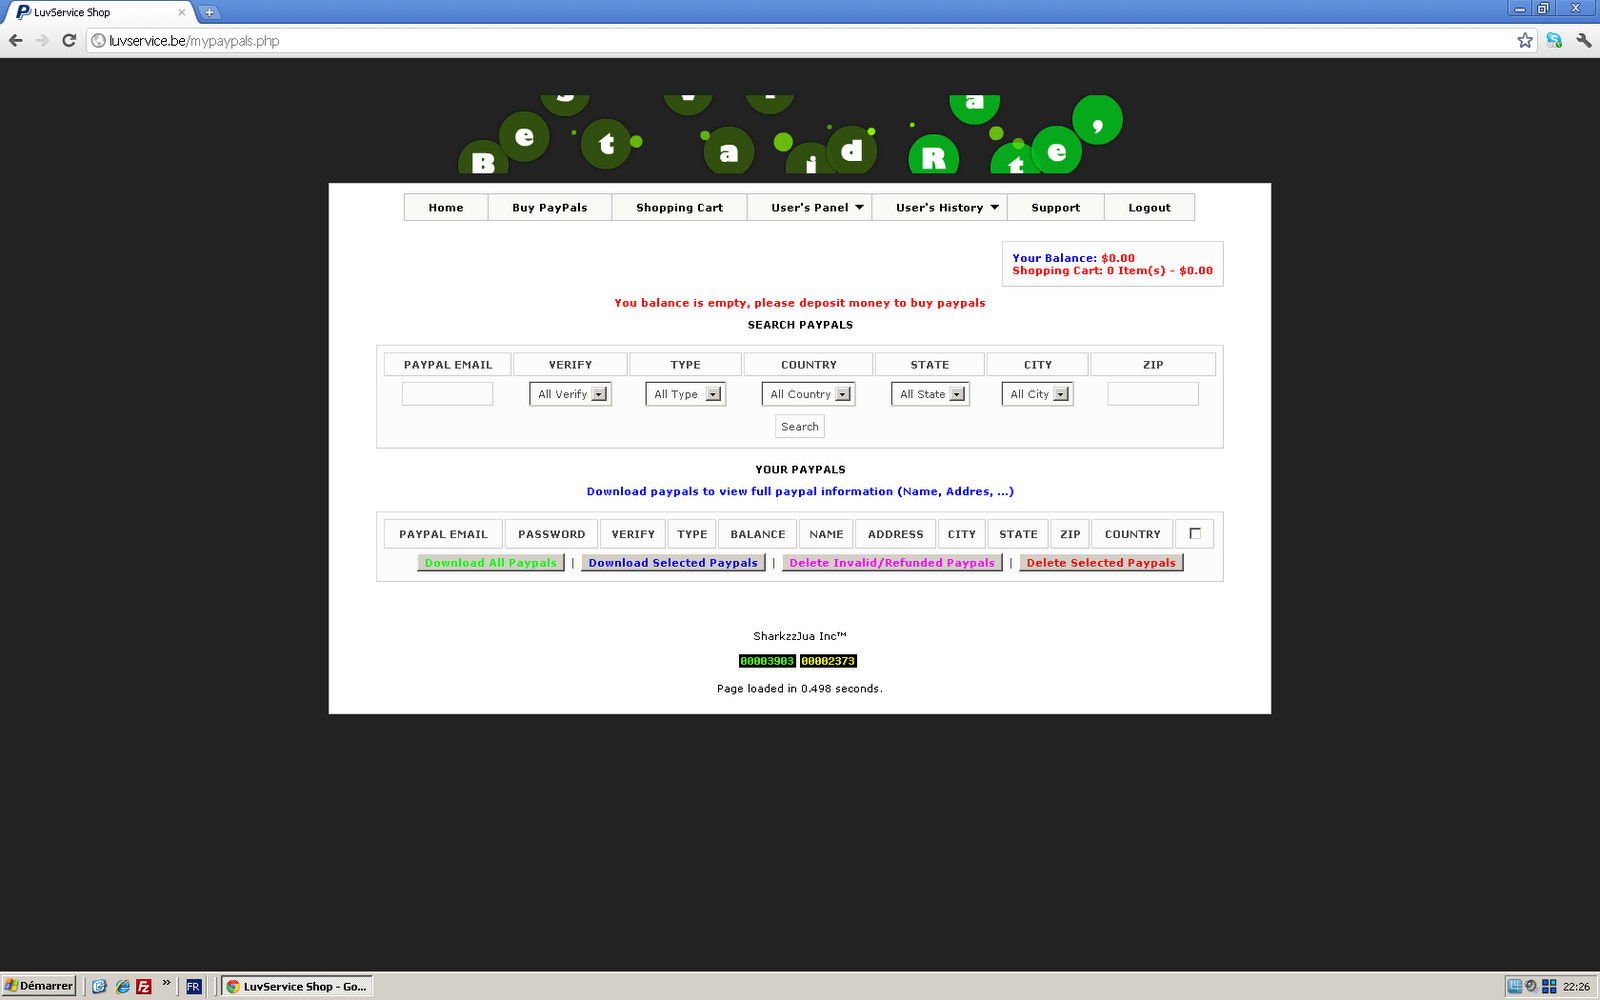This screenshot has height=1000, width=1600.
Task: Click the Download paypals to view info text
Action: pyautogui.click(x=800, y=491)
